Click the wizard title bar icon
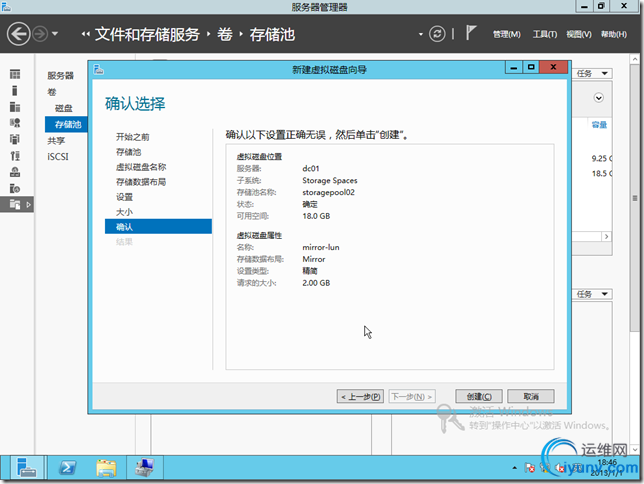Screen dimensions: 644x484 99,69
